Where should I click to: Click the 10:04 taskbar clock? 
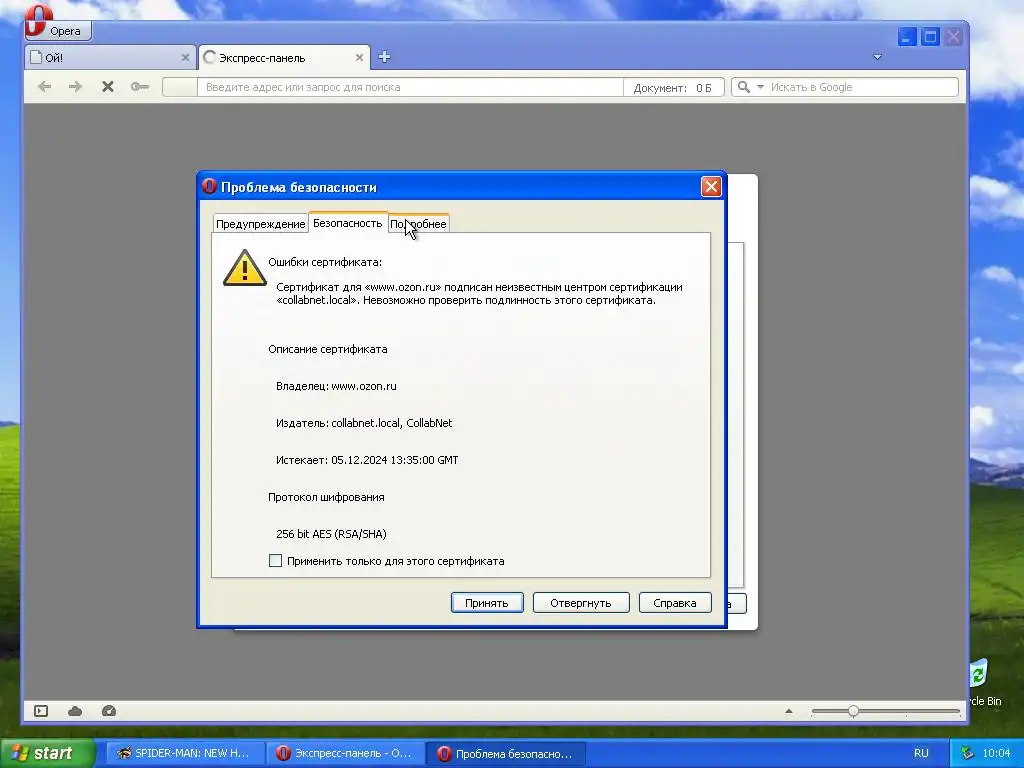(x=997, y=753)
